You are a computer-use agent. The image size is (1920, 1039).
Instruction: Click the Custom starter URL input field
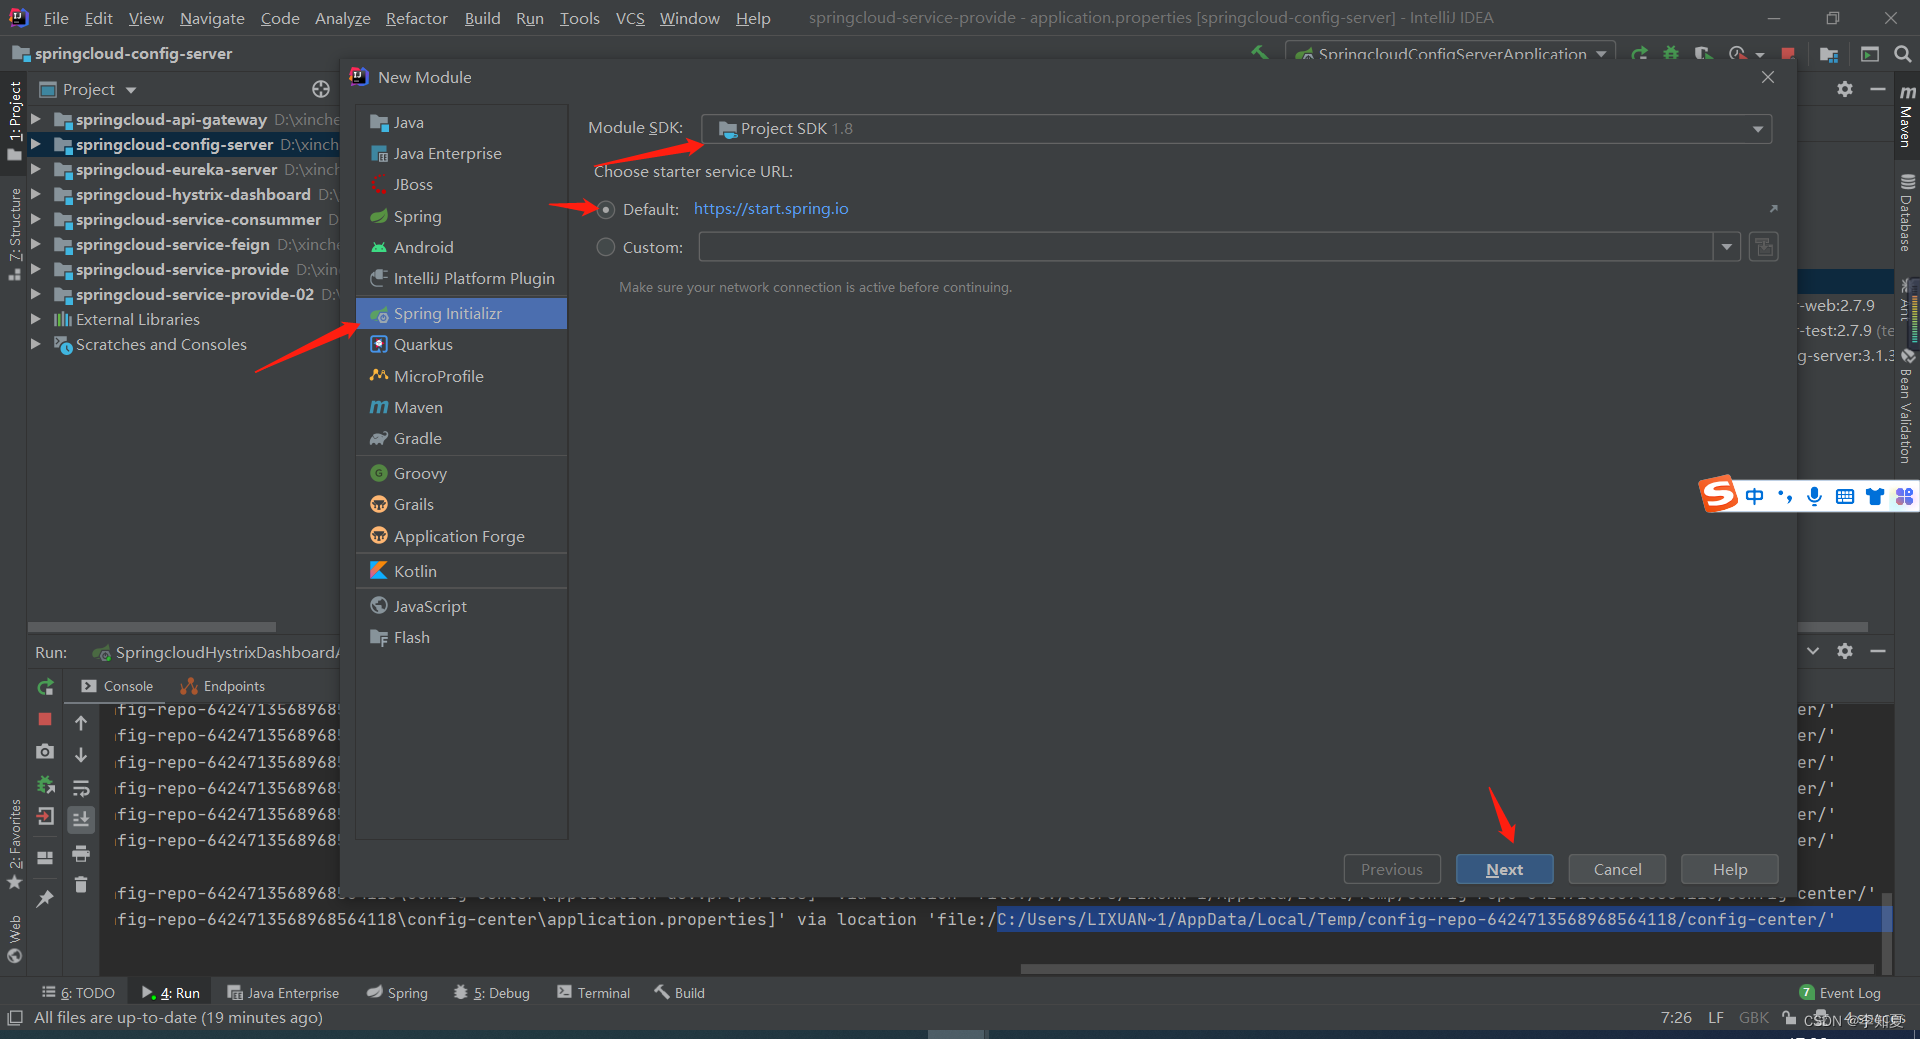pyautogui.click(x=1206, y=247)
